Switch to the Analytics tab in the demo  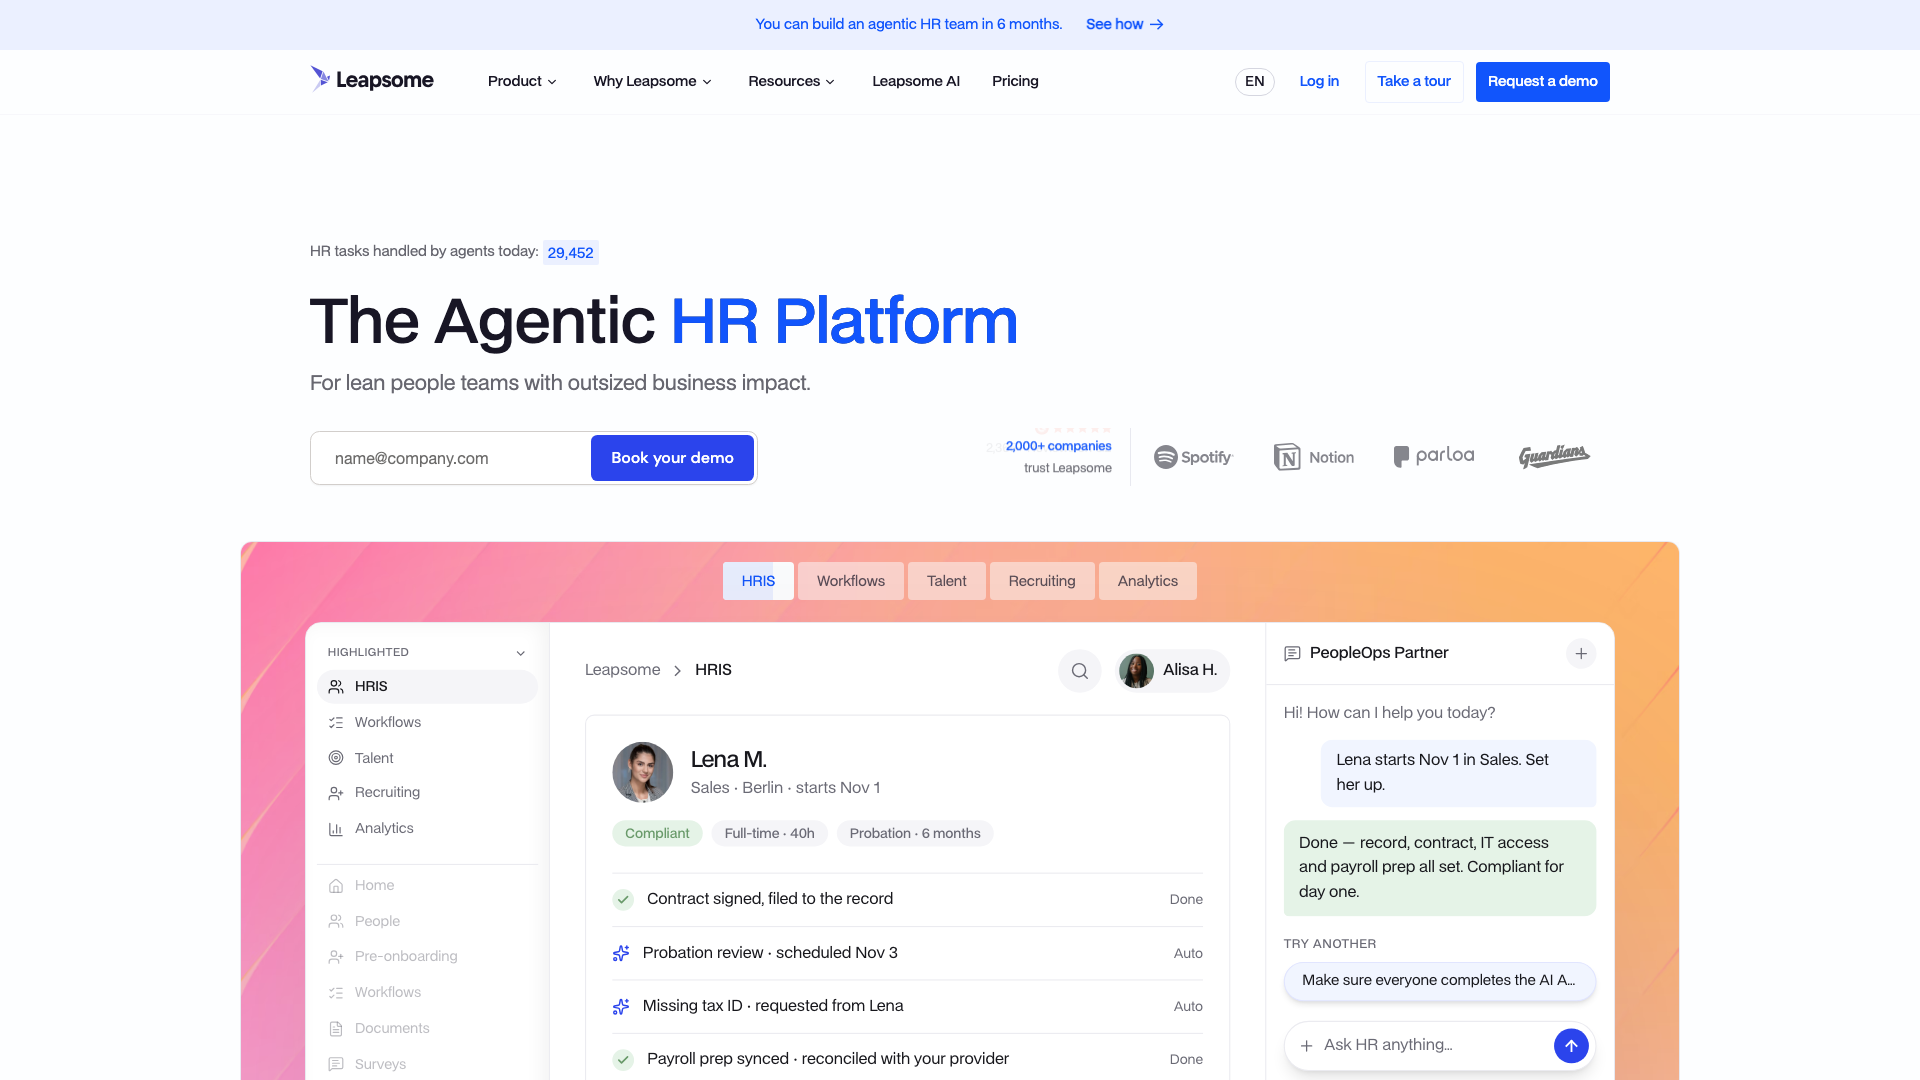point(1148,581)
